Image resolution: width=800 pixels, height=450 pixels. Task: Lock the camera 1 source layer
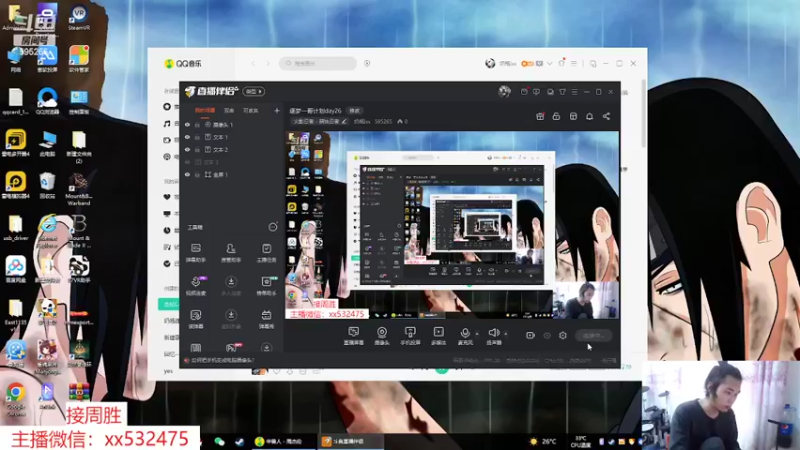click(197, 124)
